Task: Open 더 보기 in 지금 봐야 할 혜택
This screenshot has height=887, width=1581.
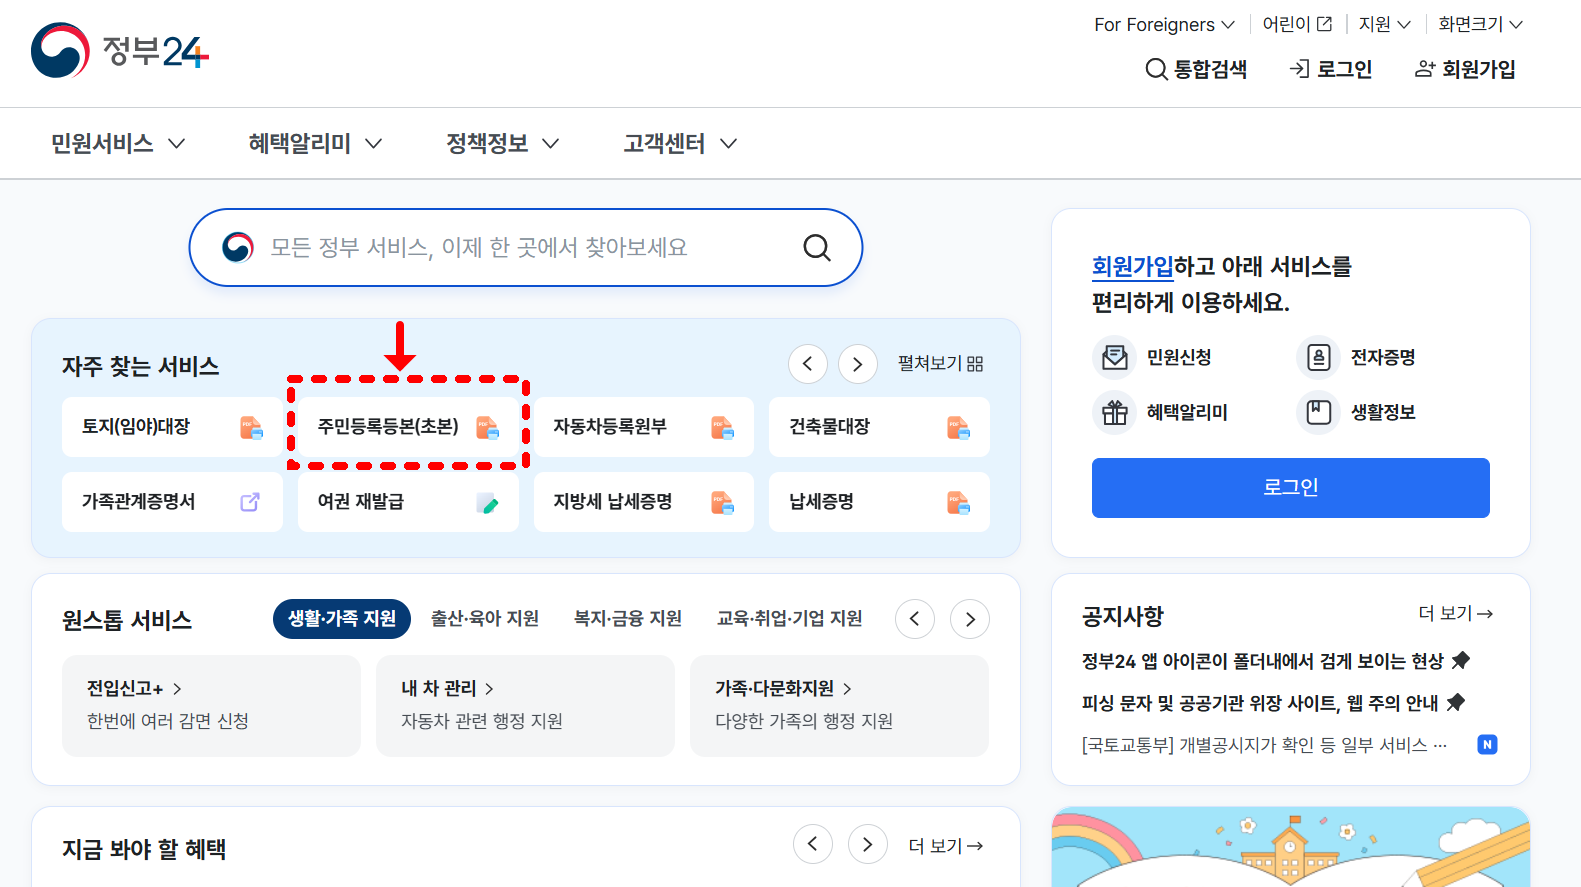Action: coord(945,846)
